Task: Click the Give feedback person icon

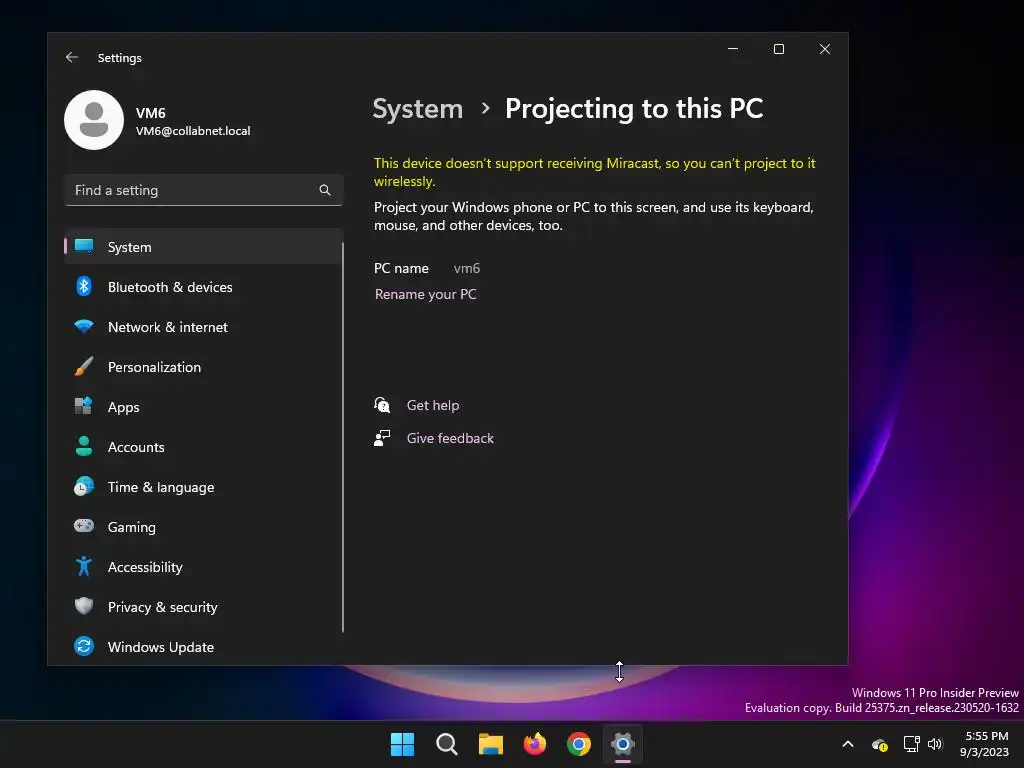Action: click(382, 438)
